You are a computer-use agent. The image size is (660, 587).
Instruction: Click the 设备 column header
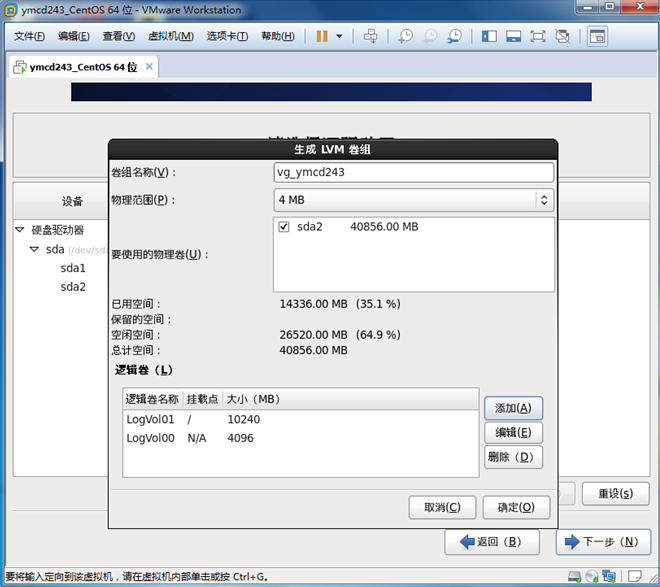[72, 201]
